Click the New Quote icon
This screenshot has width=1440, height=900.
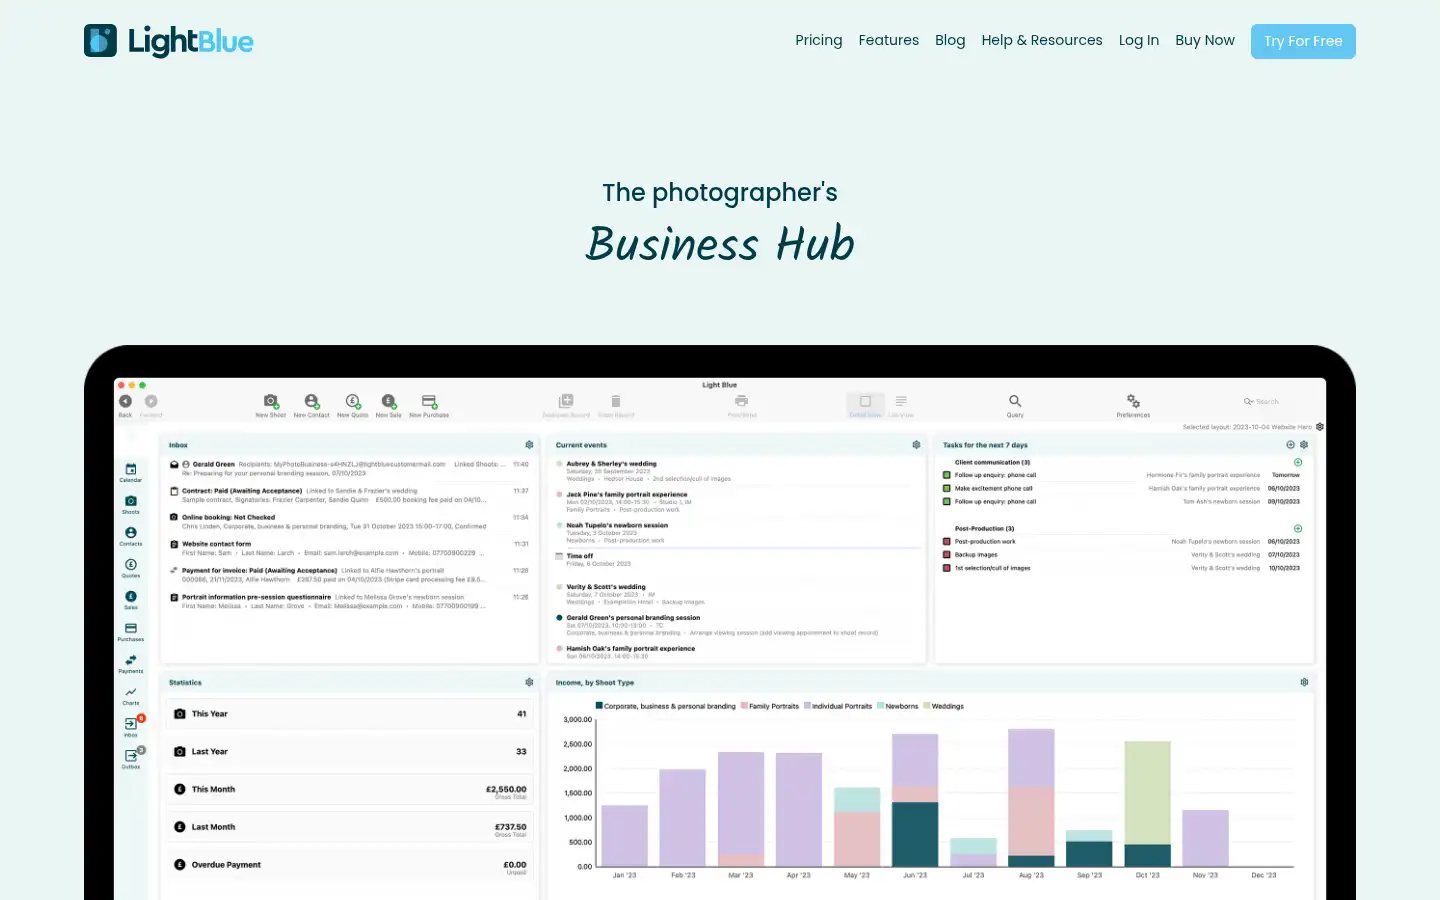coord(352,401)
